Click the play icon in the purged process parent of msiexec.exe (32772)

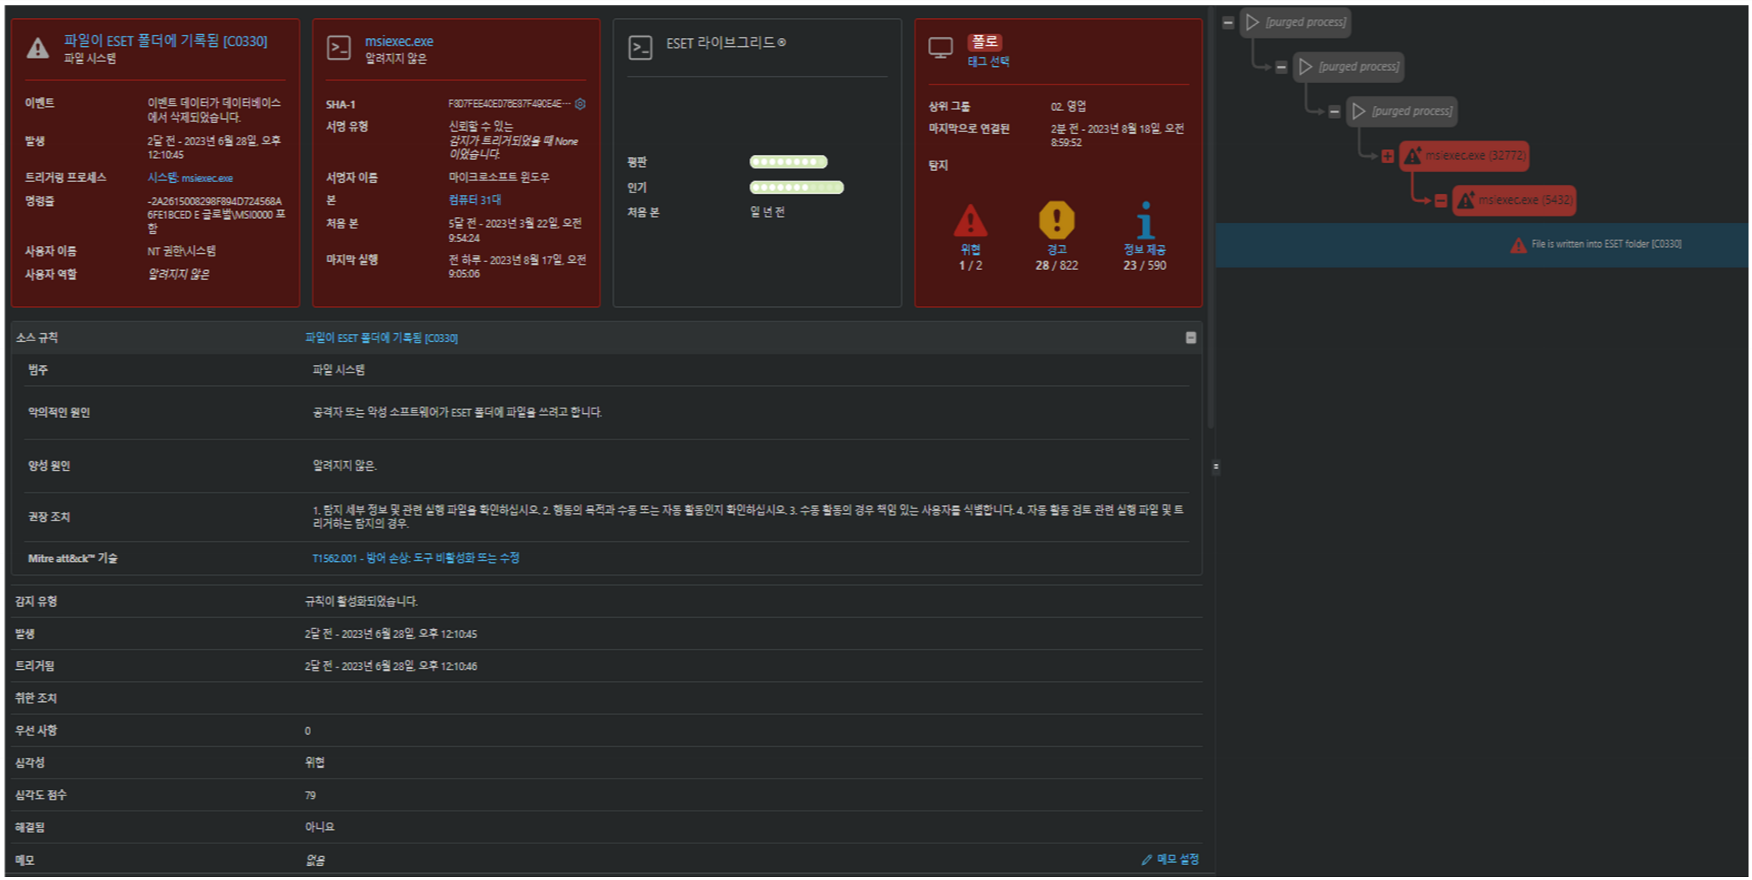click(1359, 111)
